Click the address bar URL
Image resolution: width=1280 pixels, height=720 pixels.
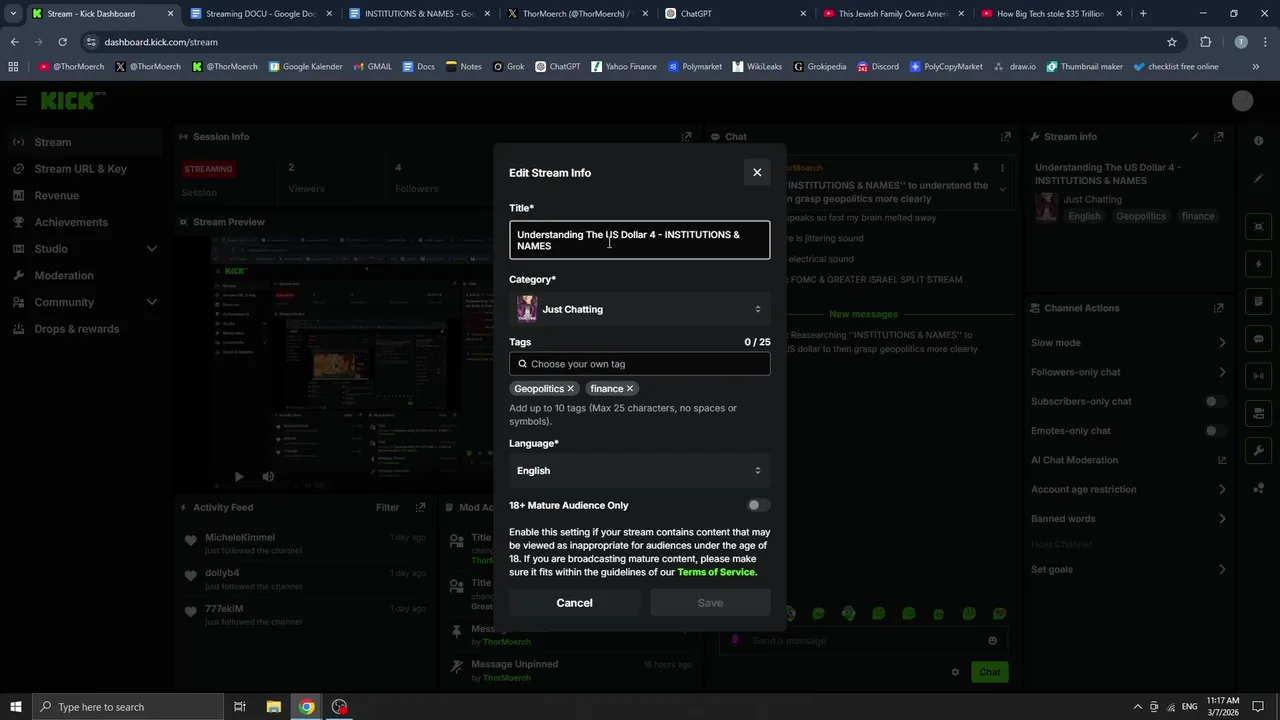(x=161, y=42)
